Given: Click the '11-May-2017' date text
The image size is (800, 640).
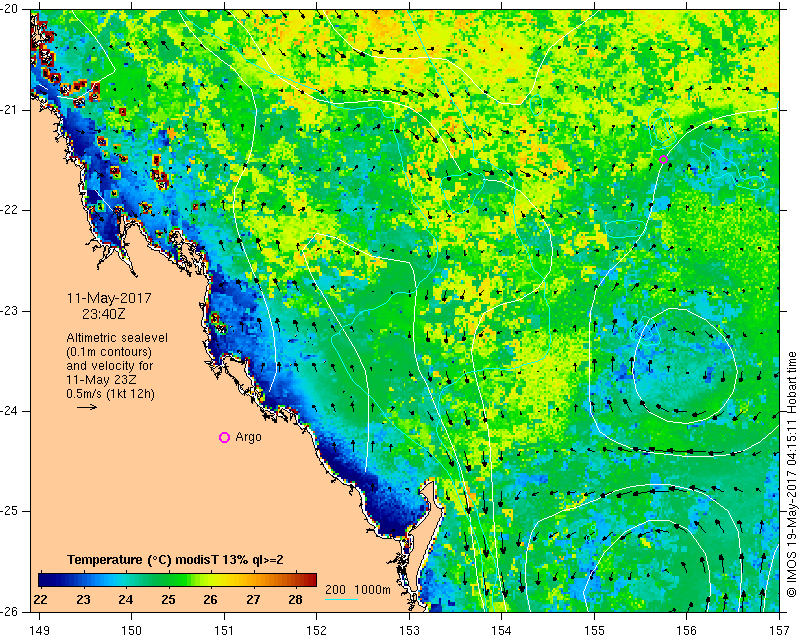Looking at the screenshot, I should pos(109,298).
